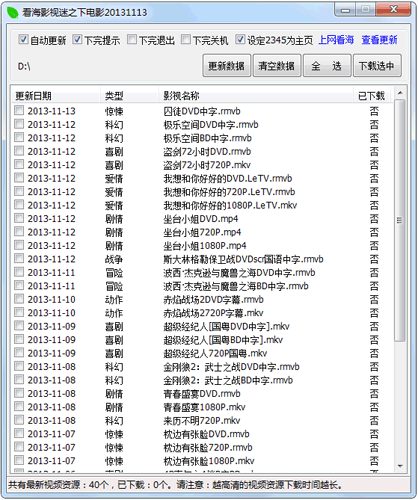Viewport: 418px width, 500px height.
Task: Open the 上网看海 link
Action: [x=336, y=40]
